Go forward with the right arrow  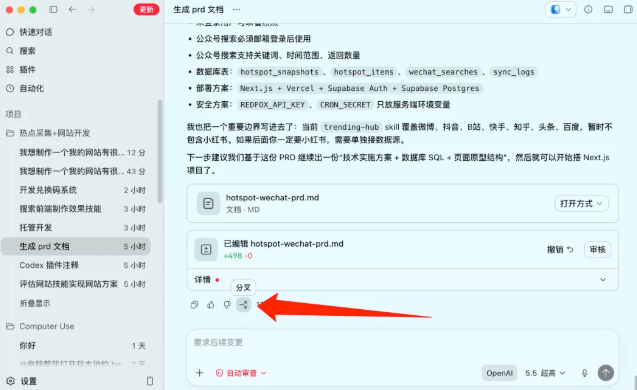click(91, 9)
